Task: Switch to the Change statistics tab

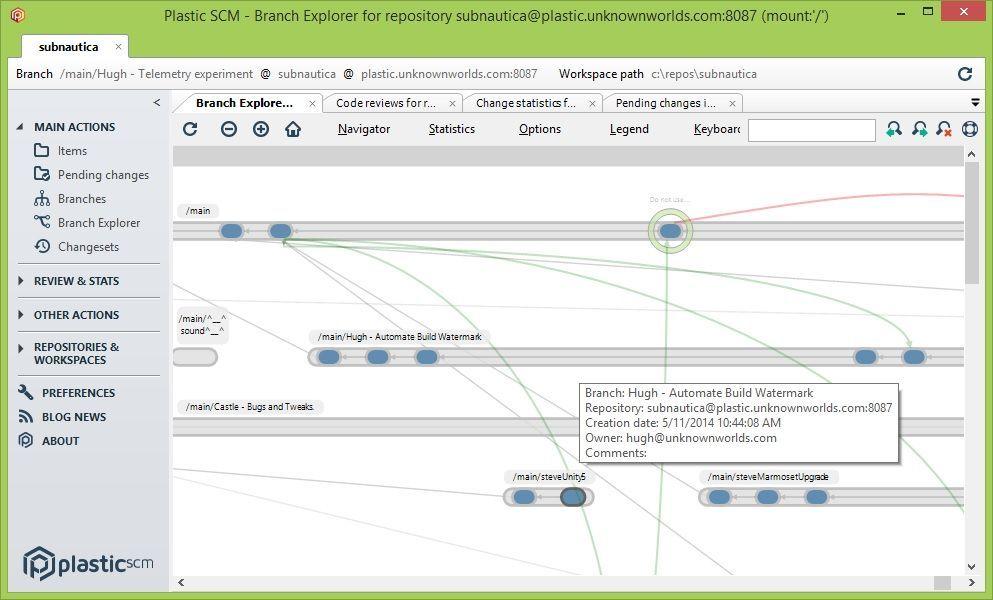Action: pyautogui.click(x=526, y=103)
